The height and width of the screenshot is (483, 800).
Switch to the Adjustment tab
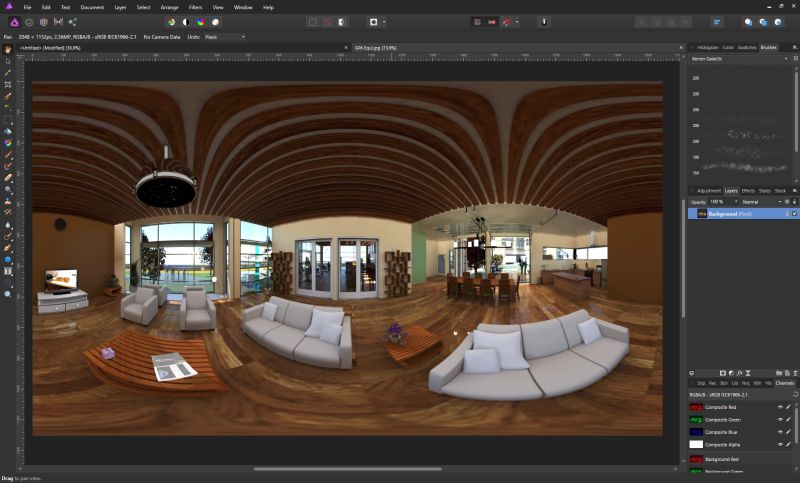709,191
